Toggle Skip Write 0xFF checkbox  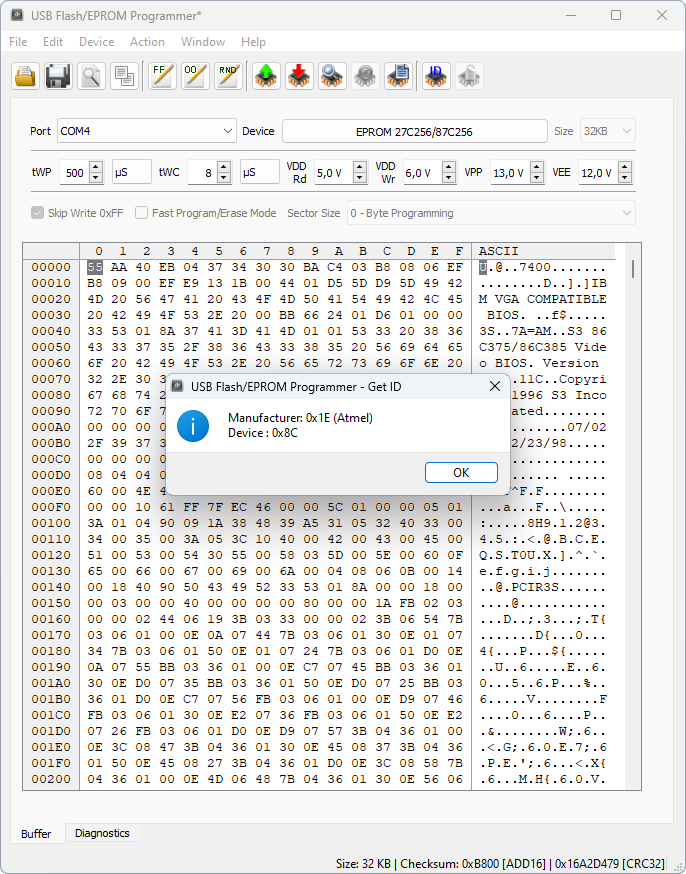(x=37, y=213)
